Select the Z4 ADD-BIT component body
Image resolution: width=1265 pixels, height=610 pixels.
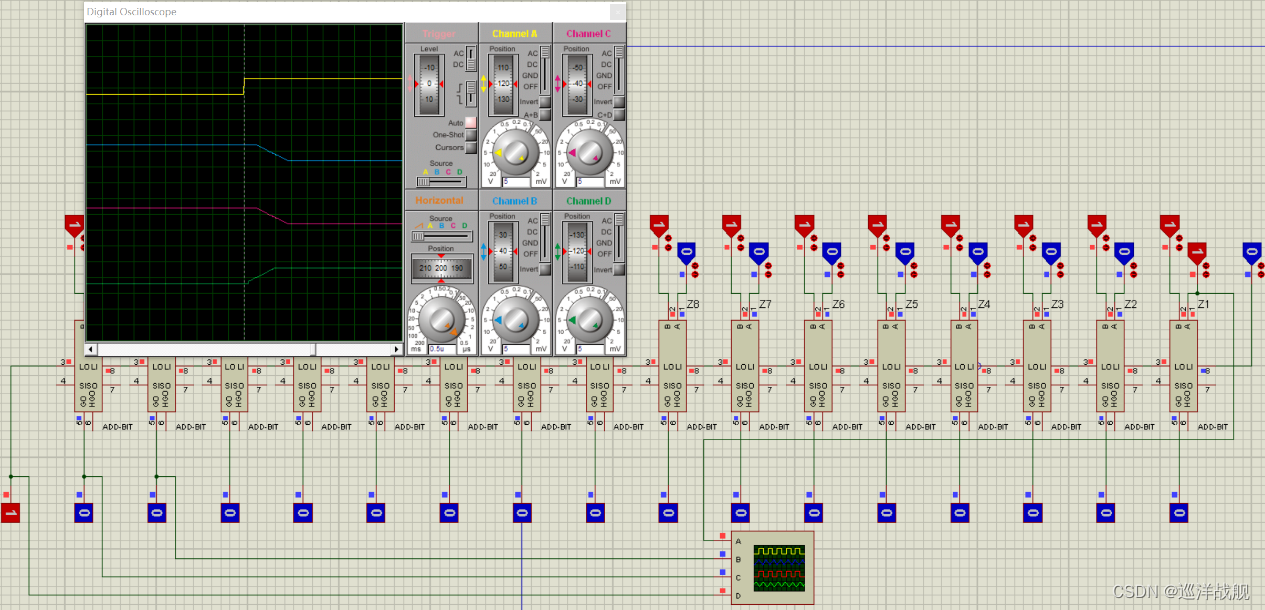[965, 365]
